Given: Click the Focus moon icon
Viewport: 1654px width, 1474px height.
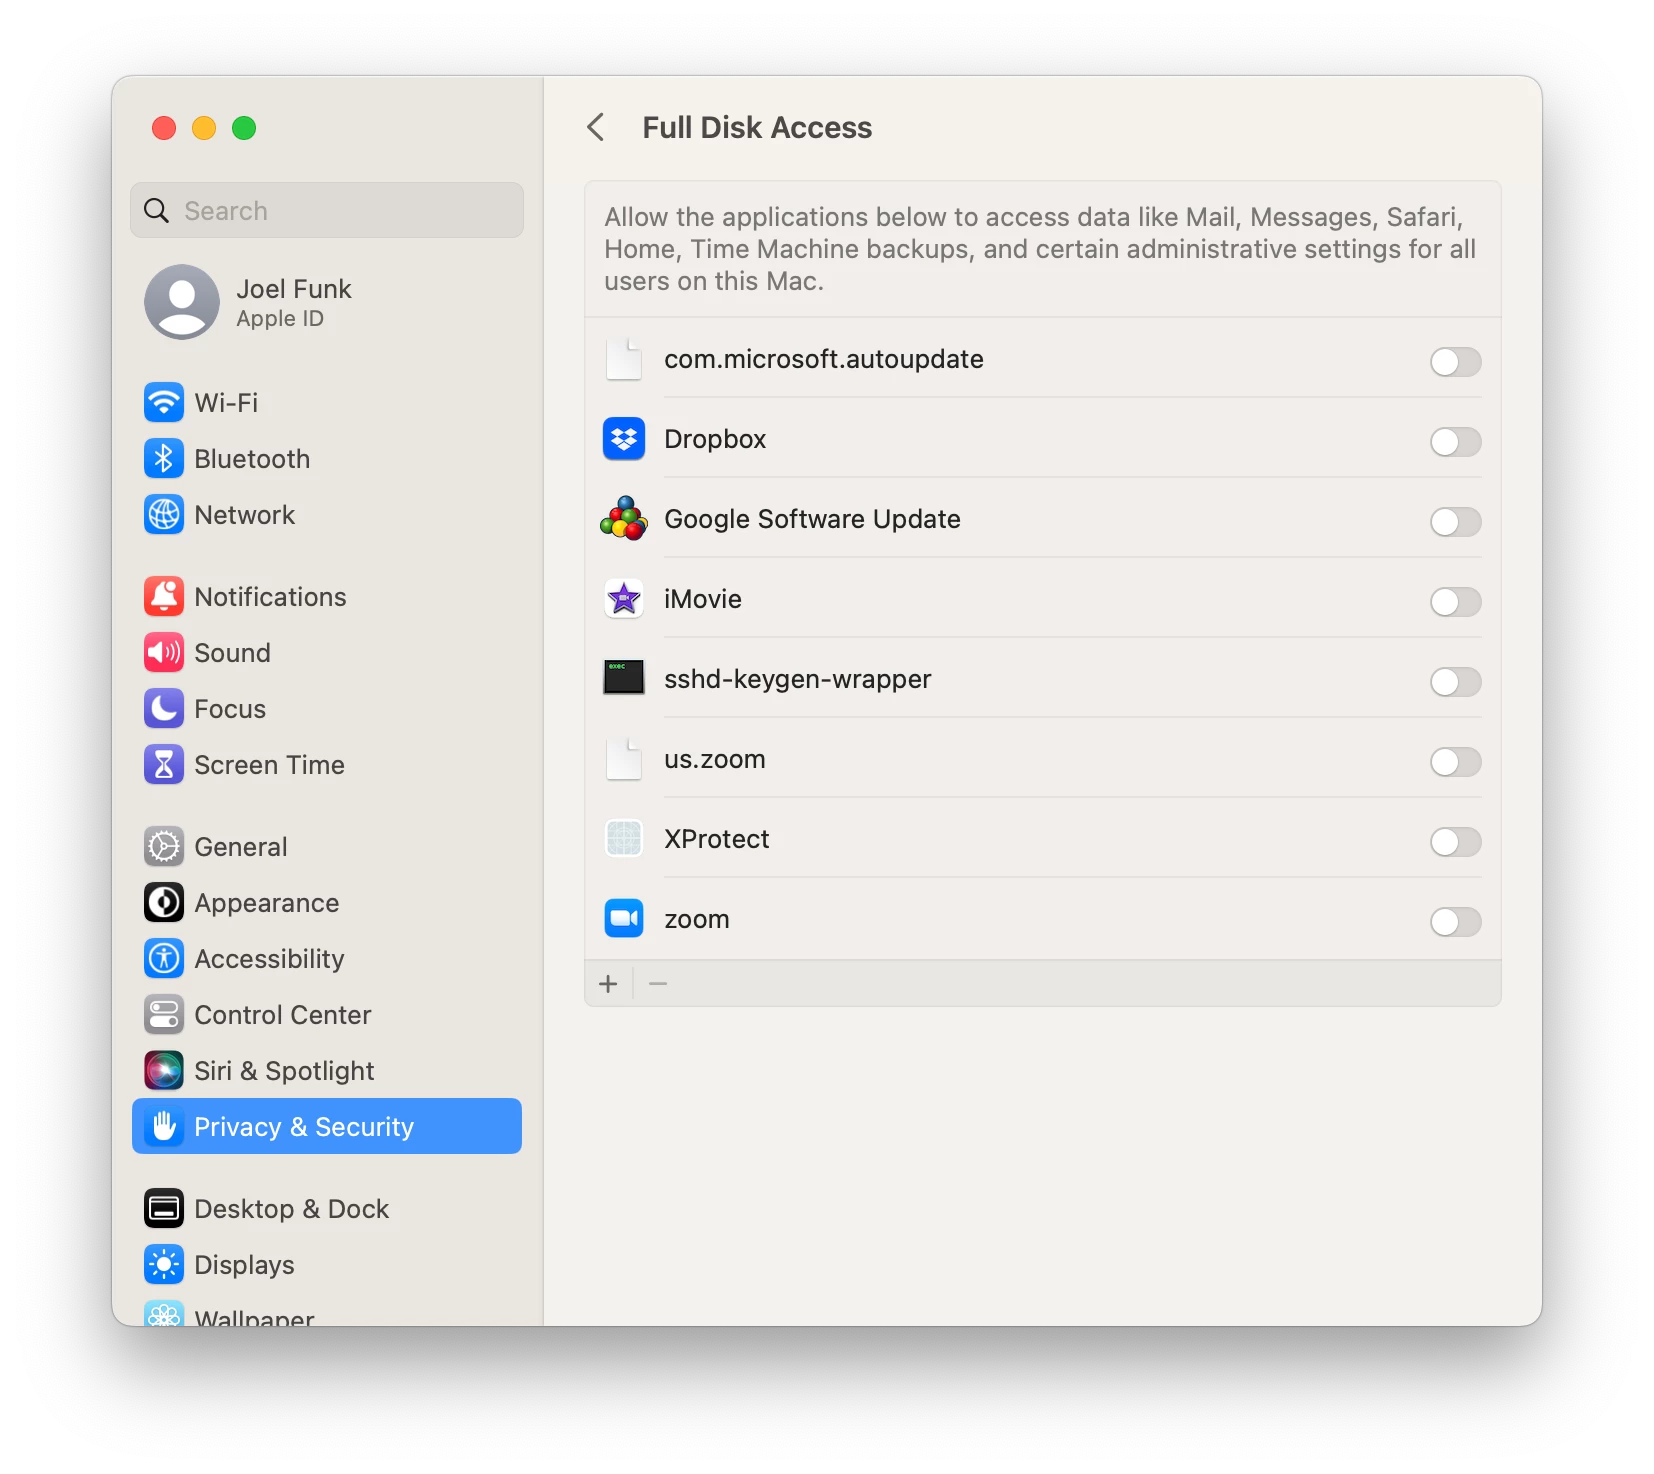Looking at the screenshot, I should 164,709.
